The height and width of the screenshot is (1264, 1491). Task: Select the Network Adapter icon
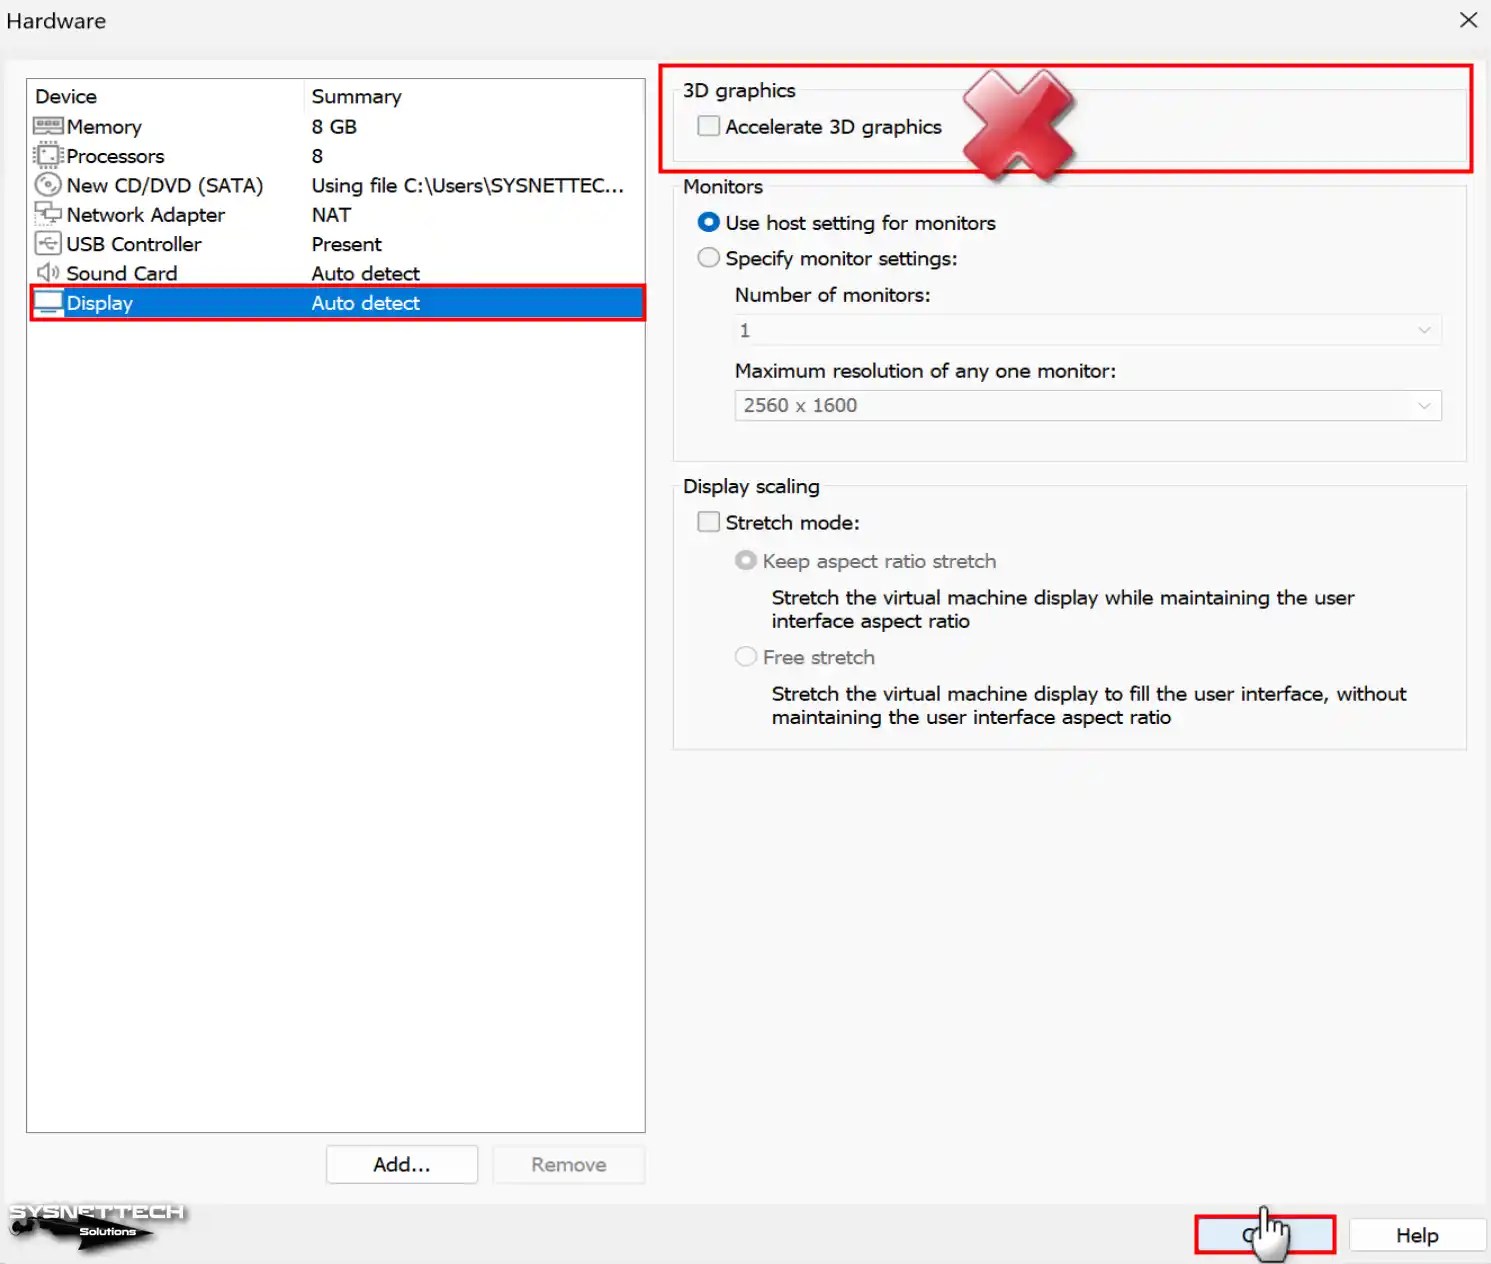(48, 214)
